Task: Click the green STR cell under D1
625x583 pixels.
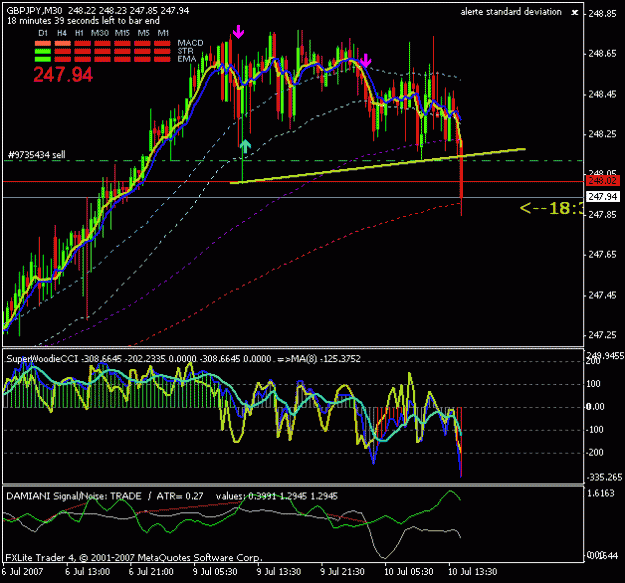Action: click(43, 51)
